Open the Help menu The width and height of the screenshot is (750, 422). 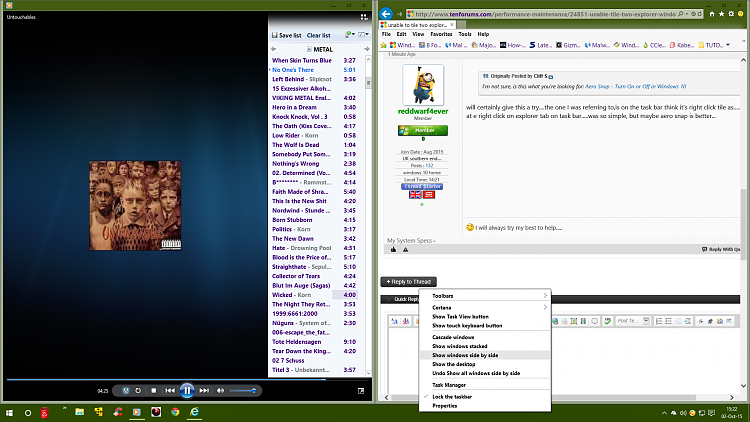pos(483,34)
